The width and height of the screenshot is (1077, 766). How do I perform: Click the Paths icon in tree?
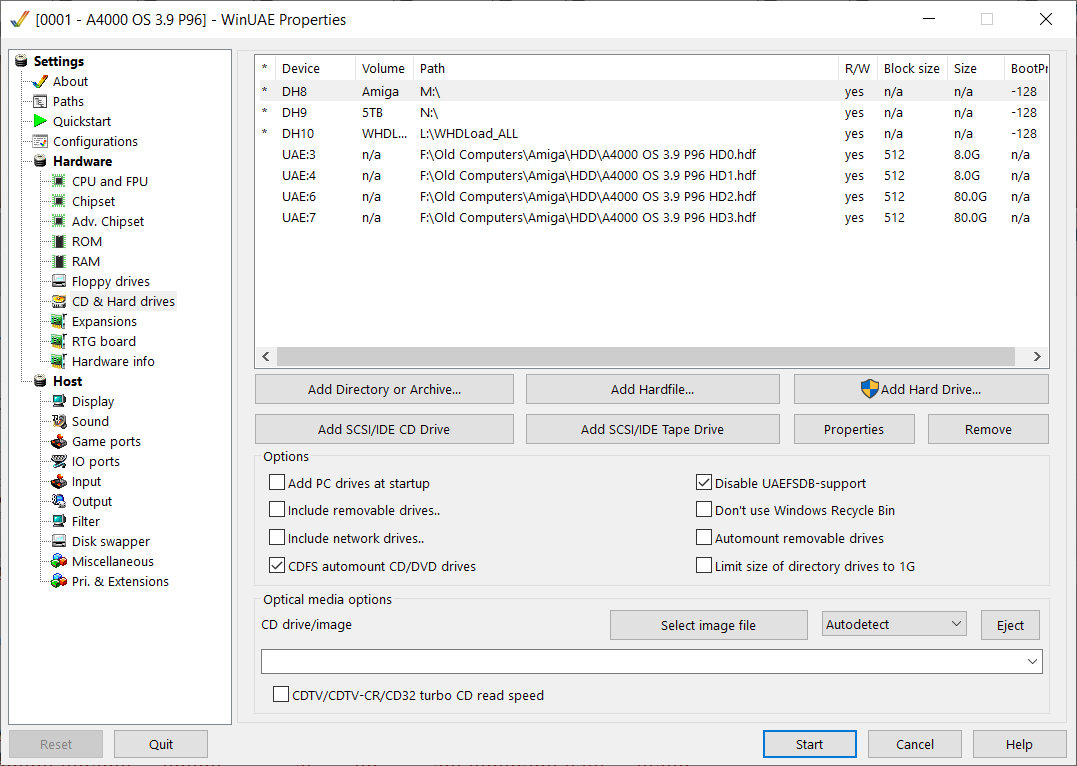click(x=40, y=101)
